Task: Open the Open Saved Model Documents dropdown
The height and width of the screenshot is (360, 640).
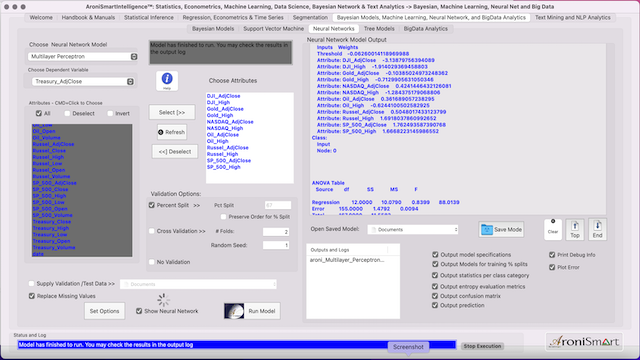Action: tap(413, 230)
